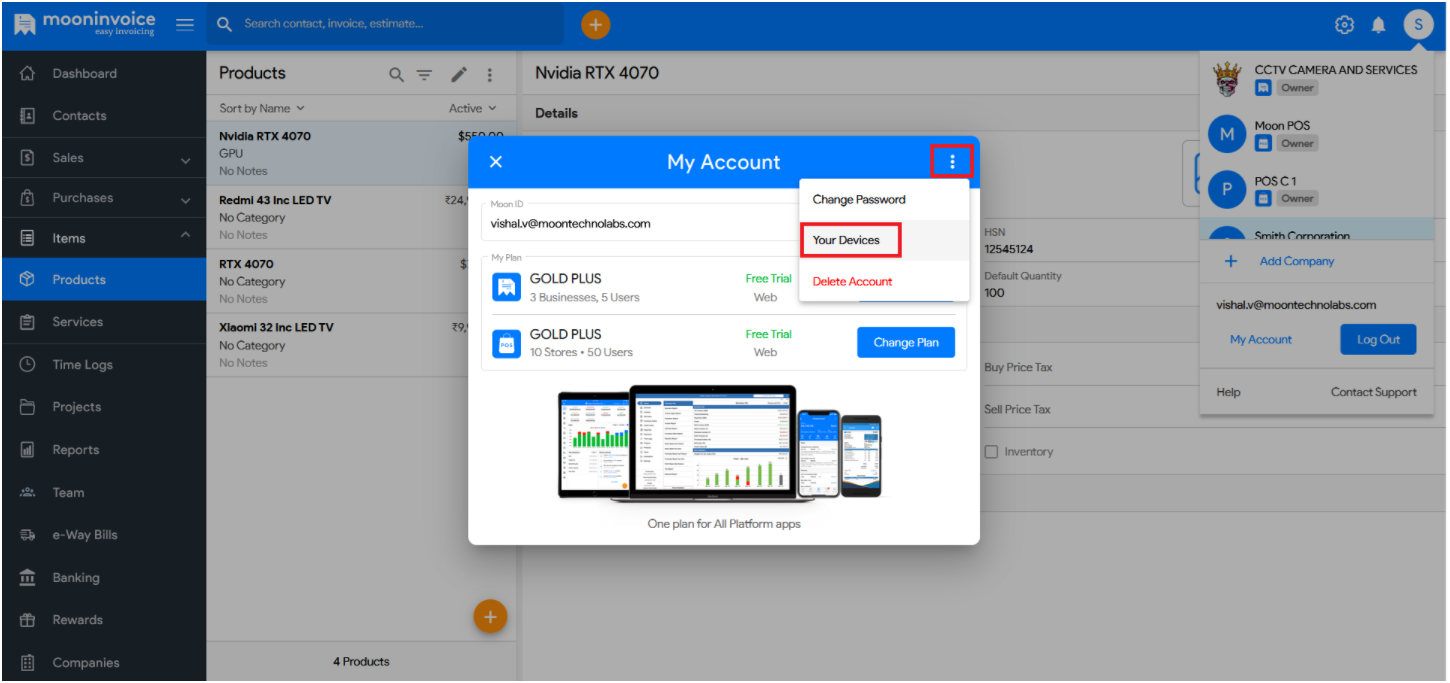This screenshot has width=1450, height=683.
Task: Click the Contacts icon in sidebar
Action: point(28,115)
